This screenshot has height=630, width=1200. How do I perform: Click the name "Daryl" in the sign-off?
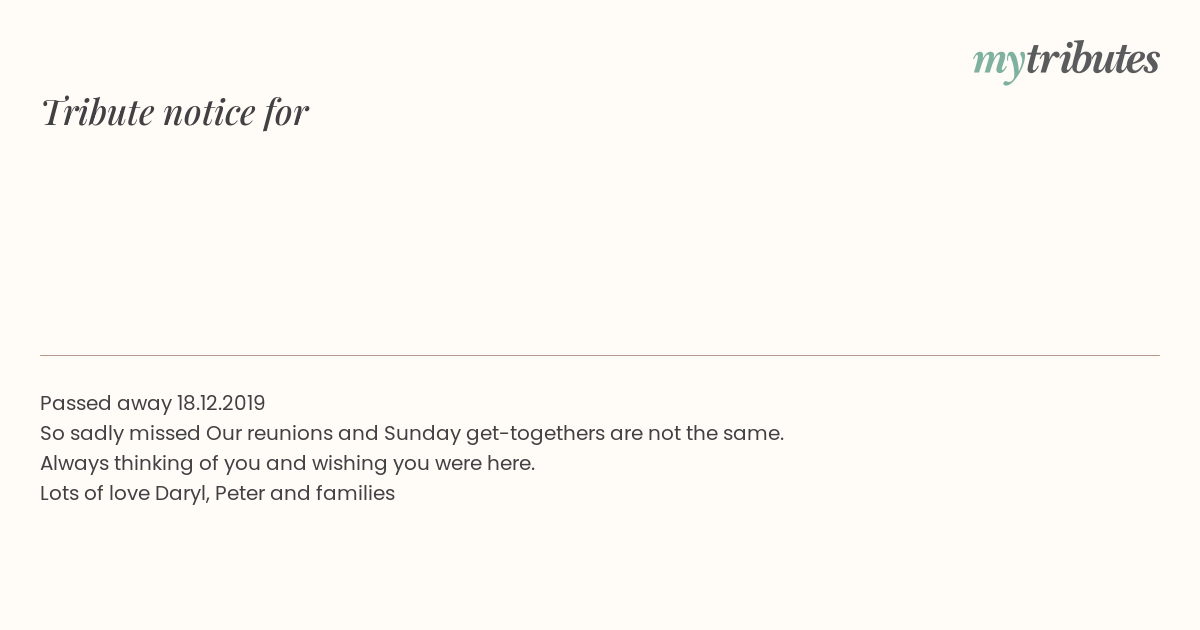pyautogui.click(x=182, y=494)
